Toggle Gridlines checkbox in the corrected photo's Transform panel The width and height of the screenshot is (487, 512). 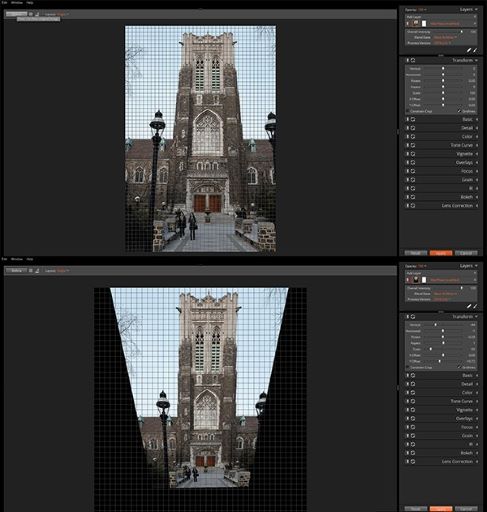pyautogui.click(x=459, y=367)
